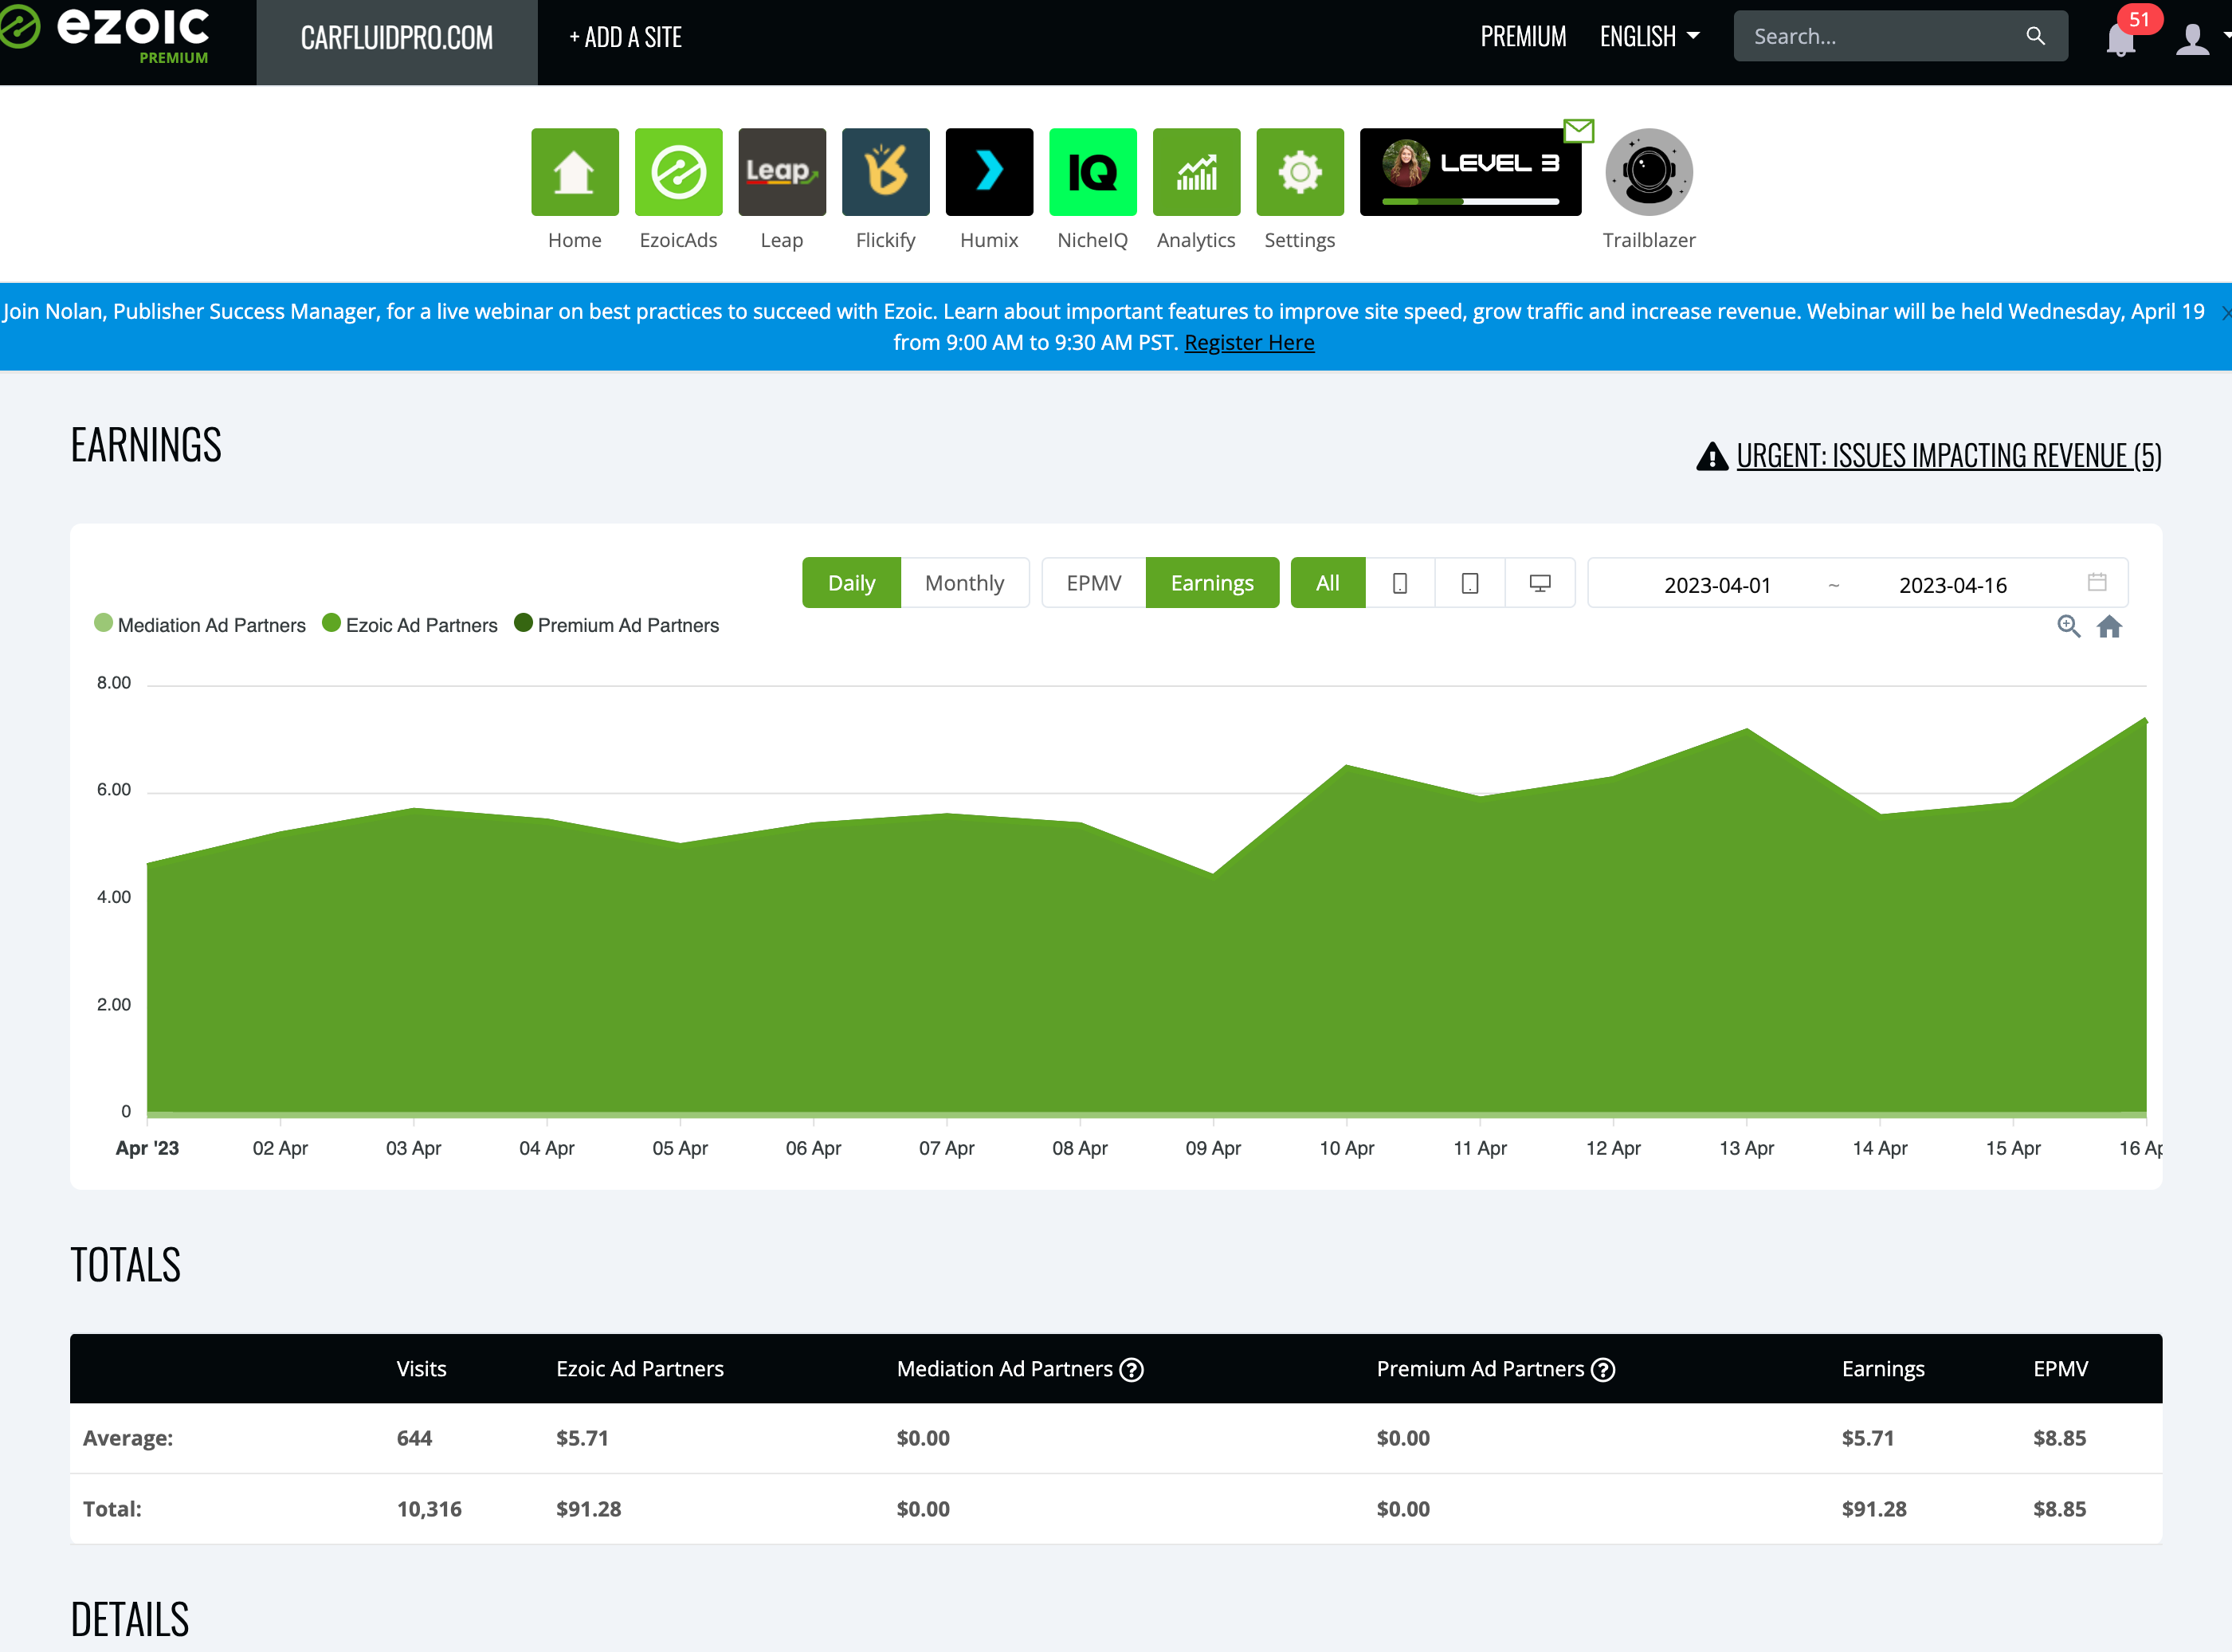Open Mediation Ad Partners help icon
Viewport: 2232px width, 1652px height.
point(1131,1369)
